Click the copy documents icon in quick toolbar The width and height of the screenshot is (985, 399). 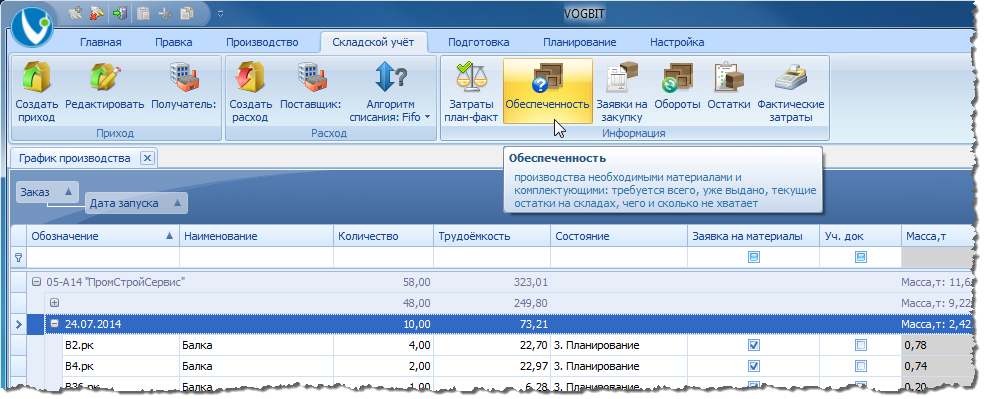[187, 12]
